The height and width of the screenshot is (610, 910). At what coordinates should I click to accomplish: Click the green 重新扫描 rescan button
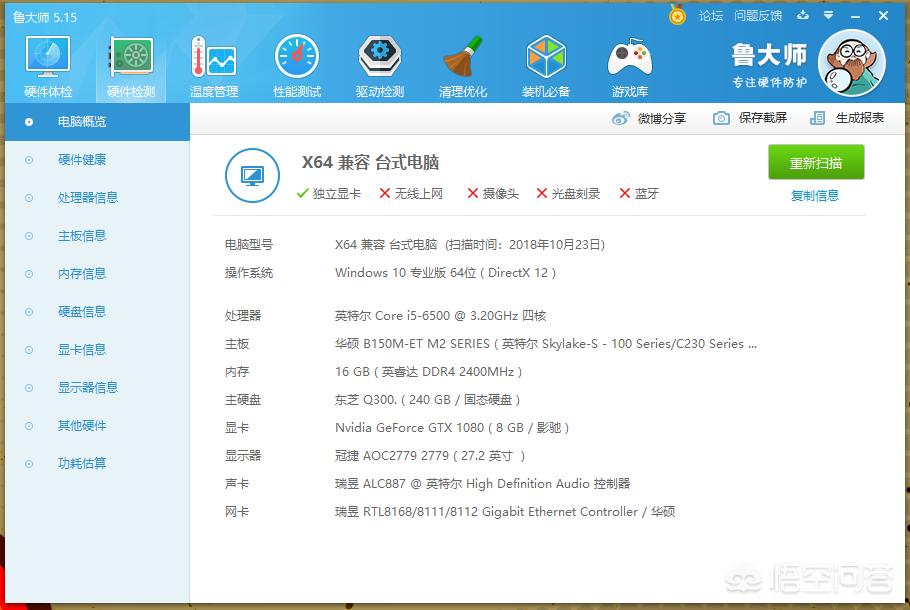tap(815, 163)
